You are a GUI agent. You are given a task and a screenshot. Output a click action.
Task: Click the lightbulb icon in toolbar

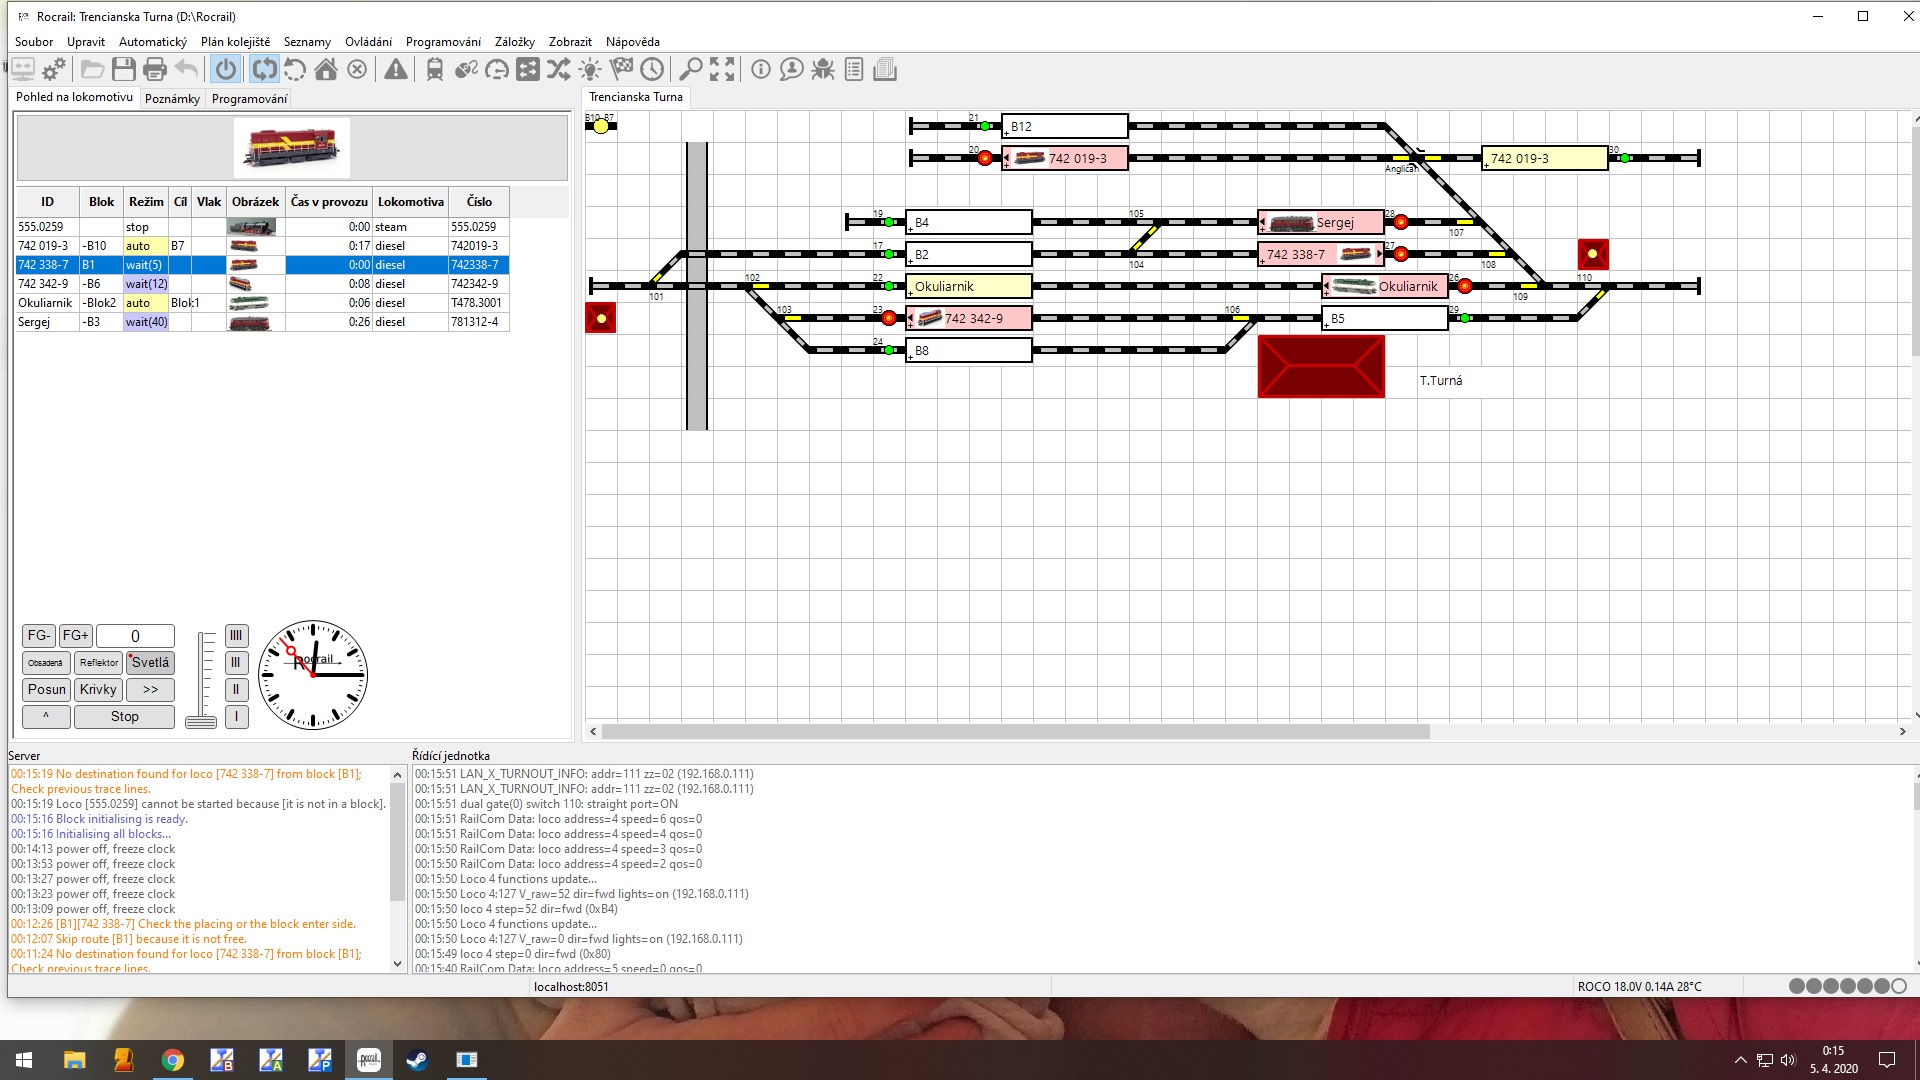[590, 69]
